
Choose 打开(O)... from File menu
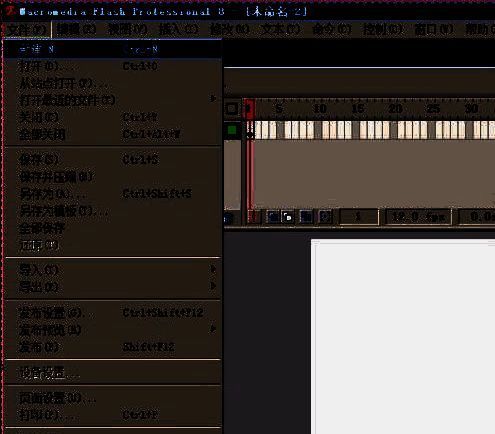(x=113, y=66)
